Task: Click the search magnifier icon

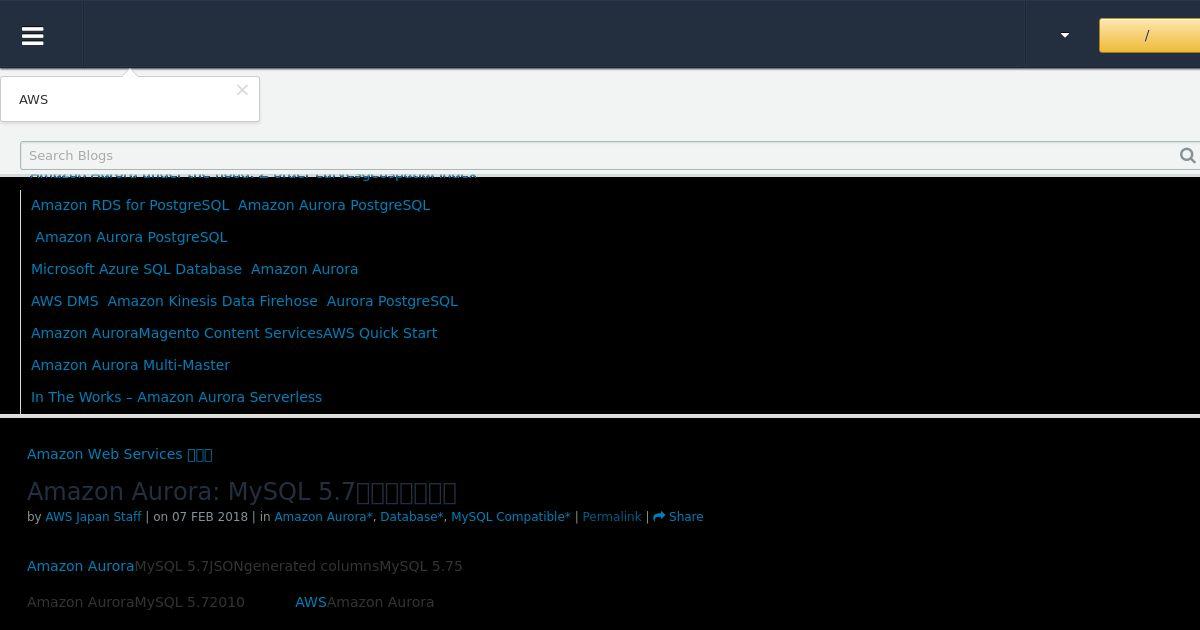Action: click(x=1187, y=155)
